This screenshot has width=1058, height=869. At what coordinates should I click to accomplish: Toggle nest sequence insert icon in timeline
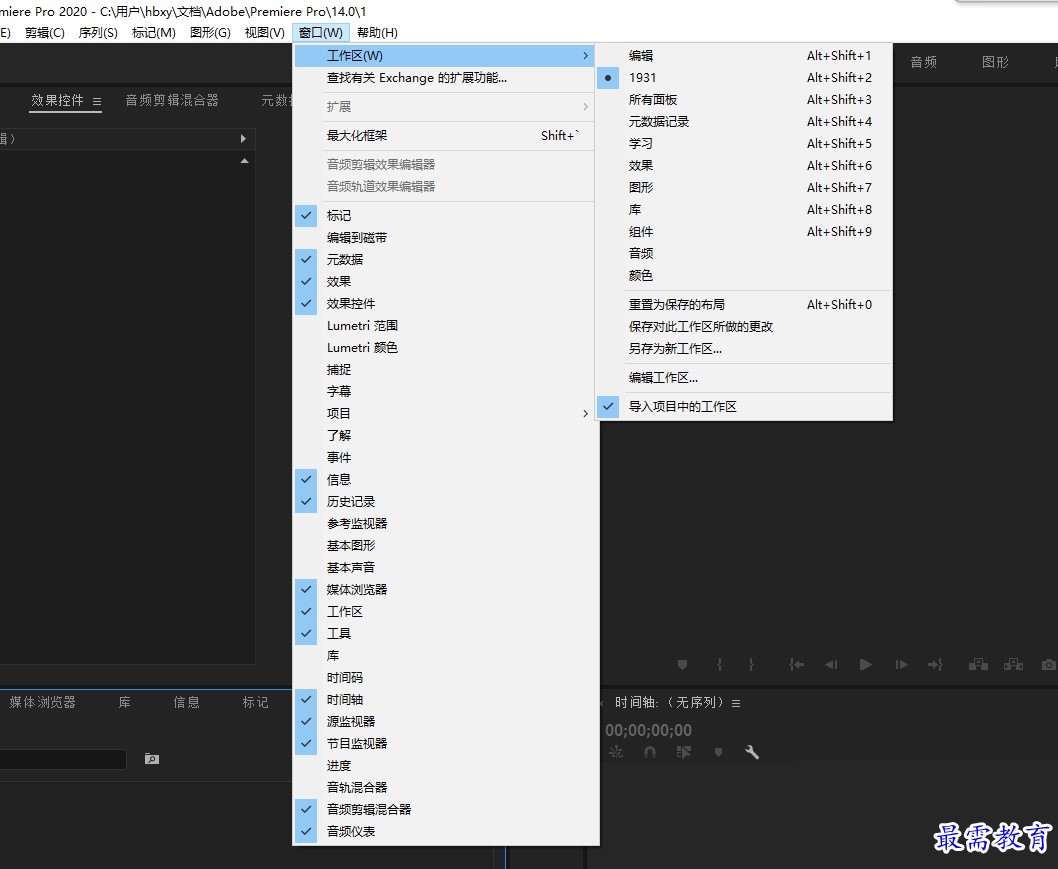click(615, 752)
